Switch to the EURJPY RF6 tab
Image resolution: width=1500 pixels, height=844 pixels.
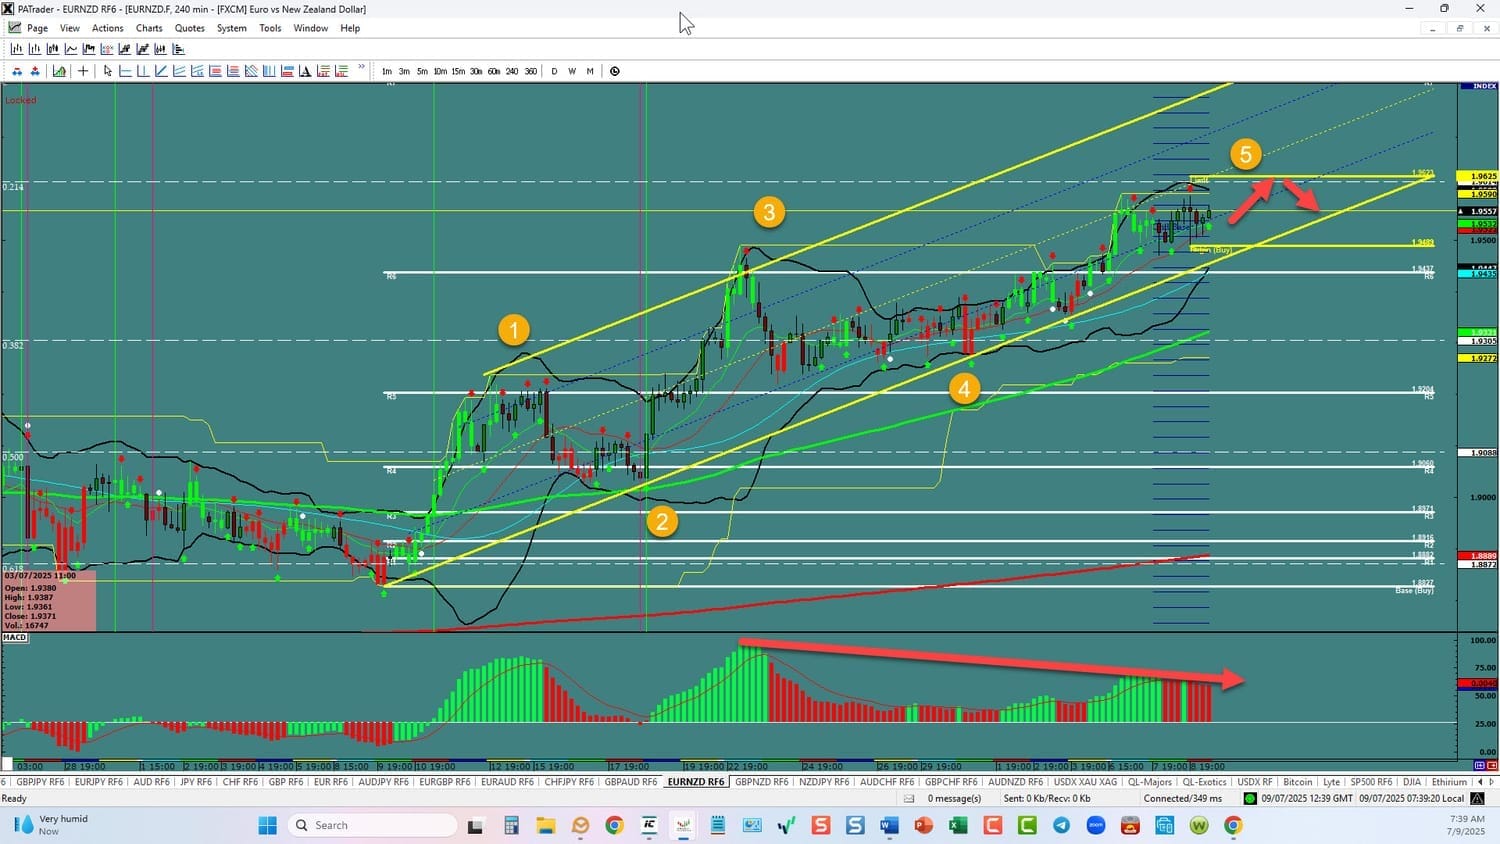[x=98, y=782]
